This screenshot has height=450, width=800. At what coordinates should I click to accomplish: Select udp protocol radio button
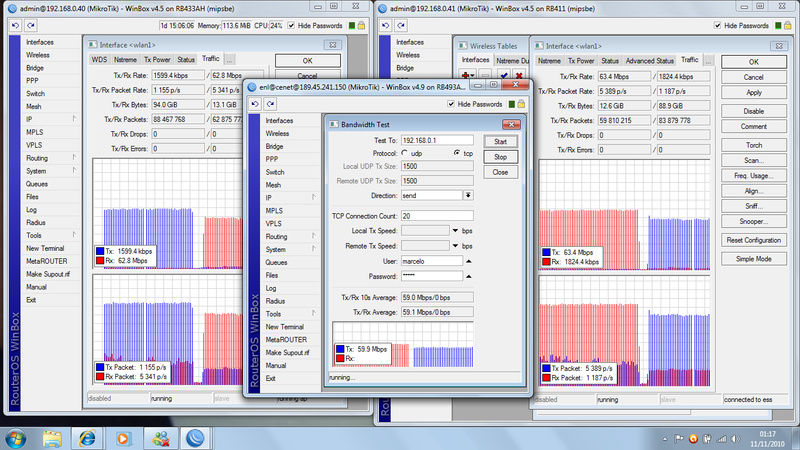[405, 153]
